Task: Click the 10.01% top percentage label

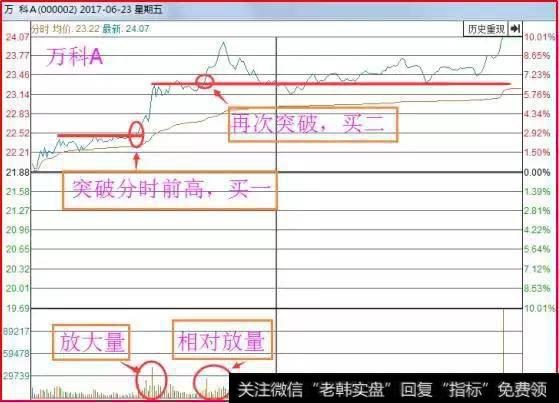Action: click(539, 37)
